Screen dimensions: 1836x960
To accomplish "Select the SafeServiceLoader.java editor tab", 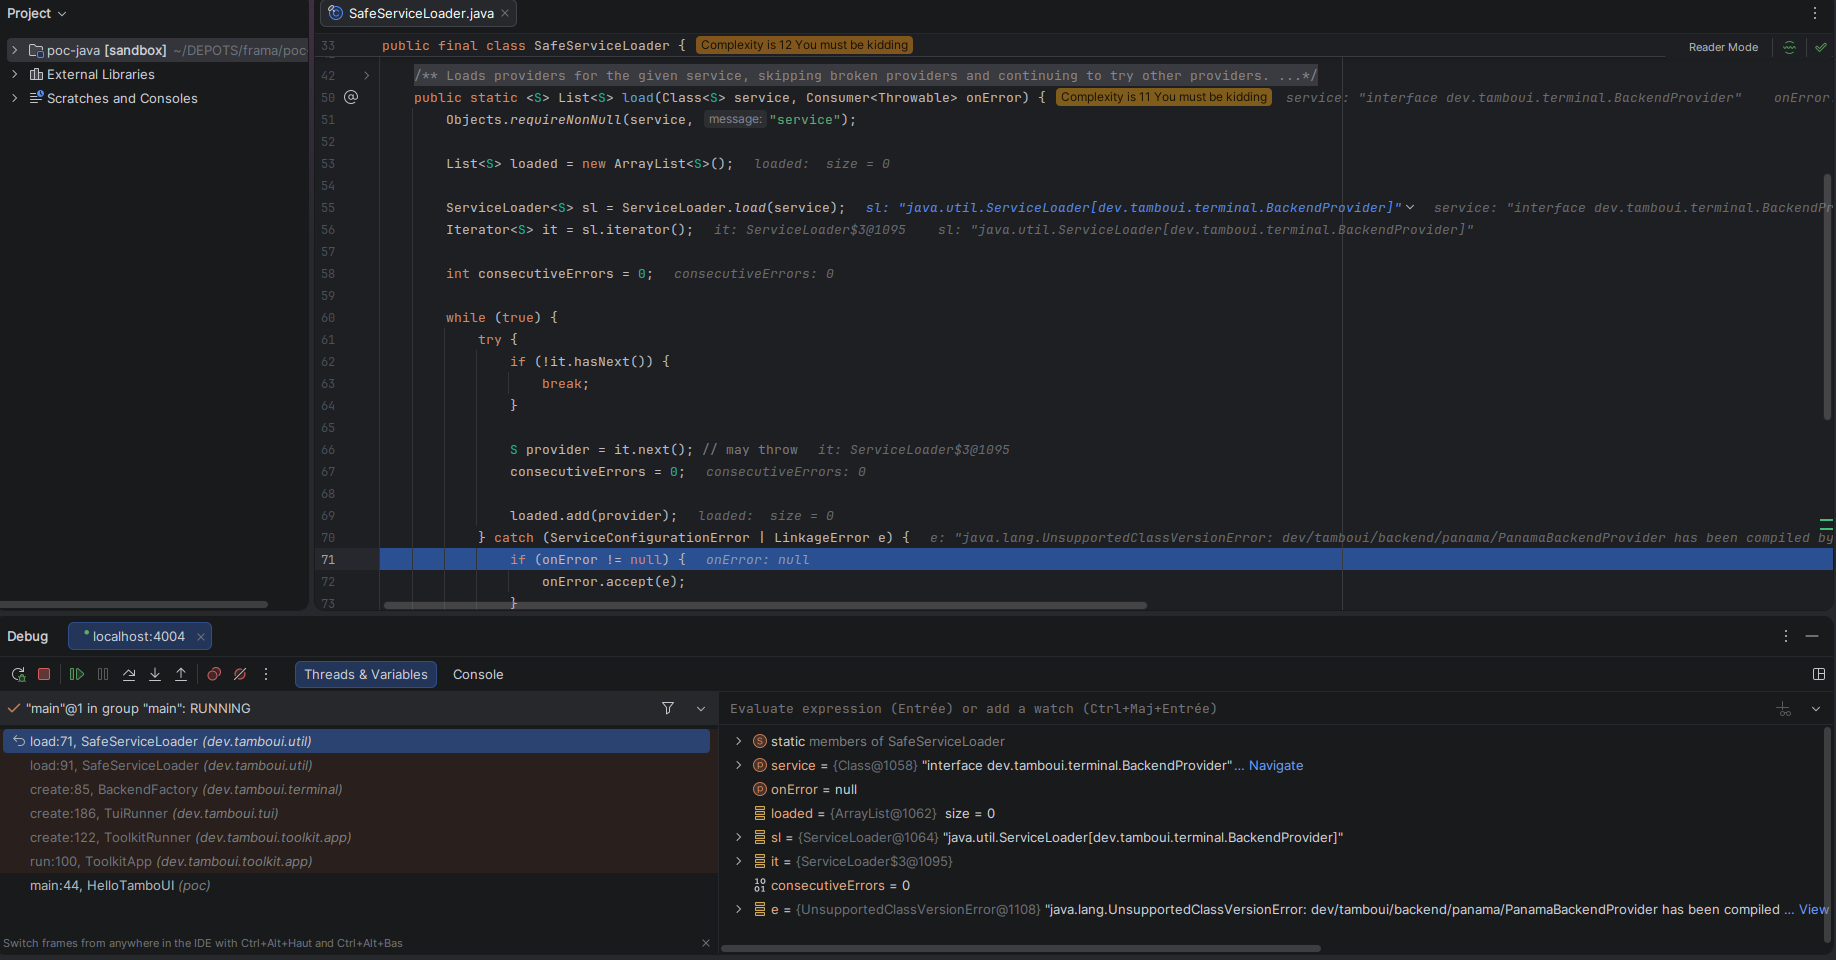I will tap(420, 13).
